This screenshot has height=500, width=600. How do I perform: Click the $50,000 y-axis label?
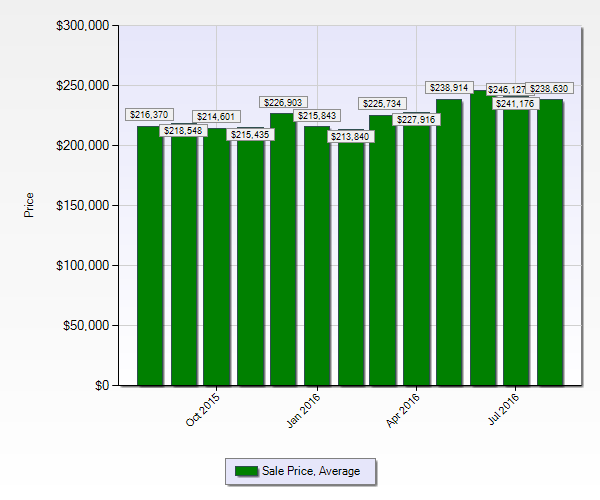point(86,326)
